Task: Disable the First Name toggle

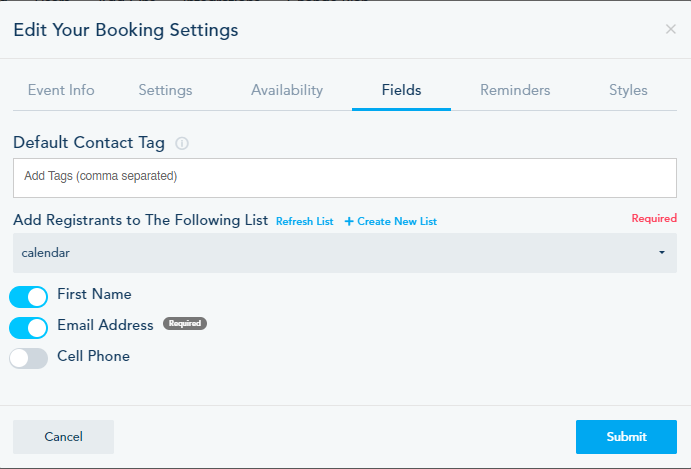Action: point(29,297)
